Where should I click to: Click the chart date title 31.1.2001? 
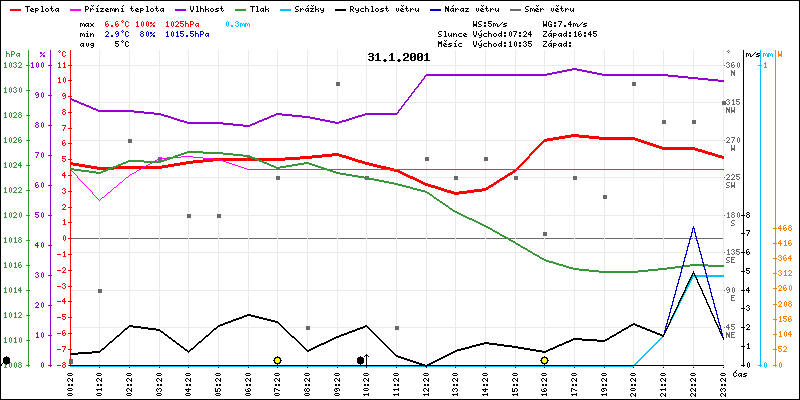pyautogui.click(x=398, y=57)
